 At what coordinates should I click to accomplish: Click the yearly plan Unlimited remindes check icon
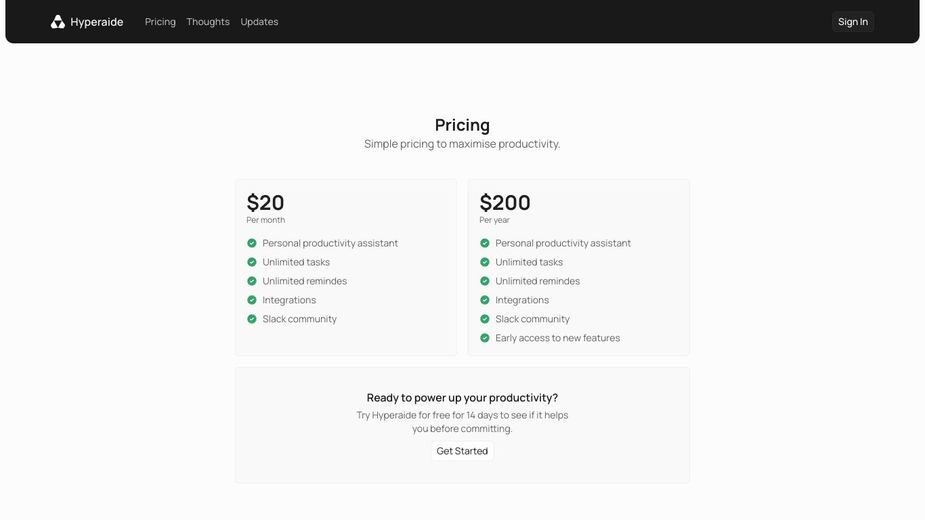pyautogui.click(x=485, y=281)
